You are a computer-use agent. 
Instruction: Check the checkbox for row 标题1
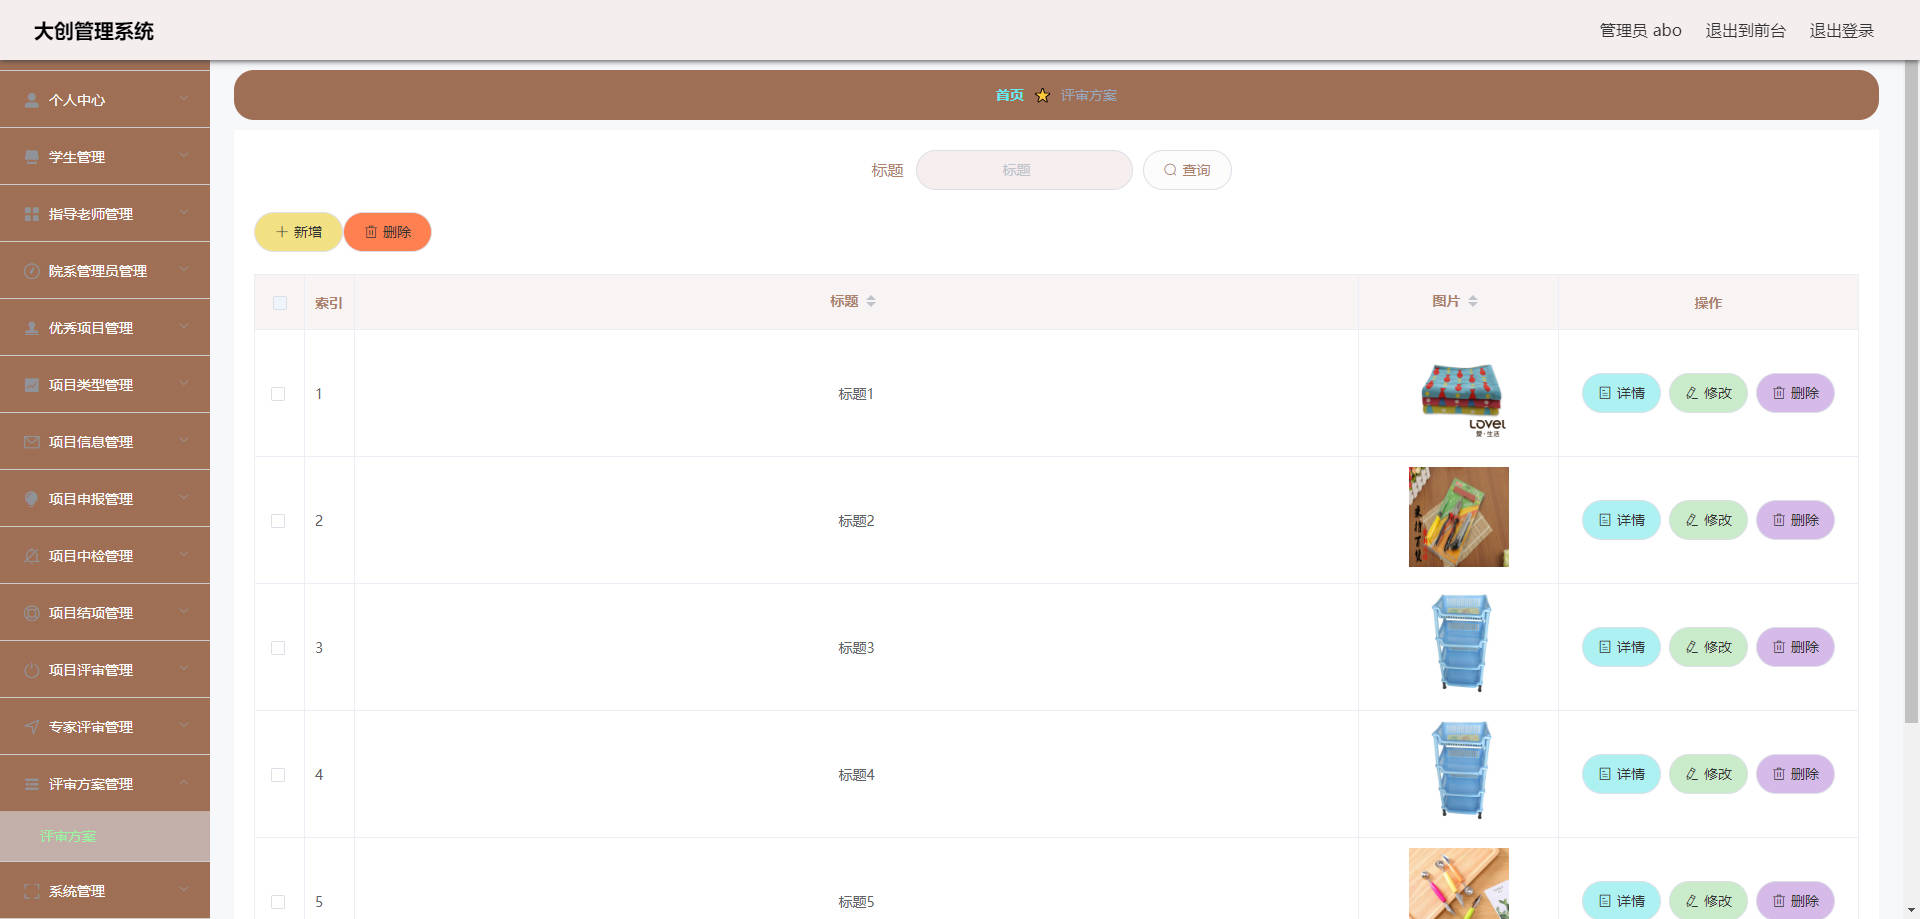tap(278, 394)
